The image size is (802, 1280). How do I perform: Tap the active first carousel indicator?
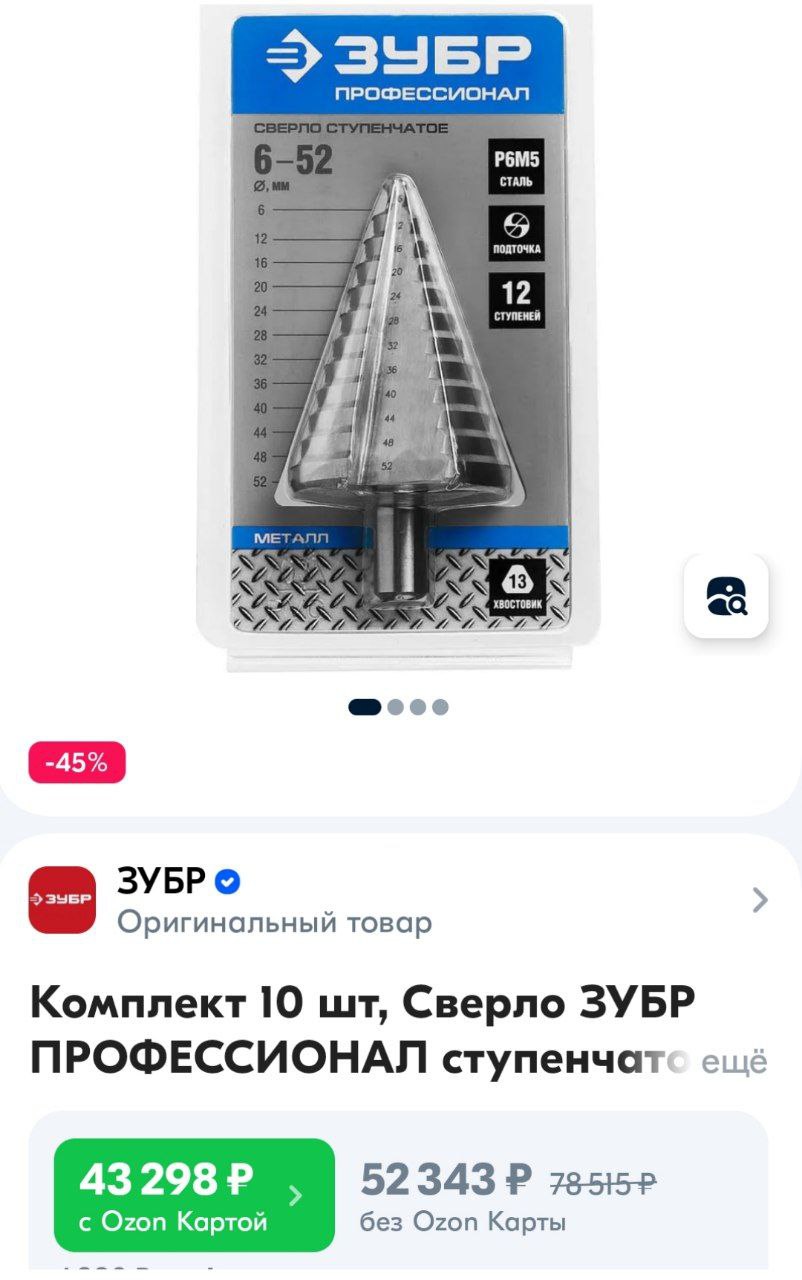point(364,707)
